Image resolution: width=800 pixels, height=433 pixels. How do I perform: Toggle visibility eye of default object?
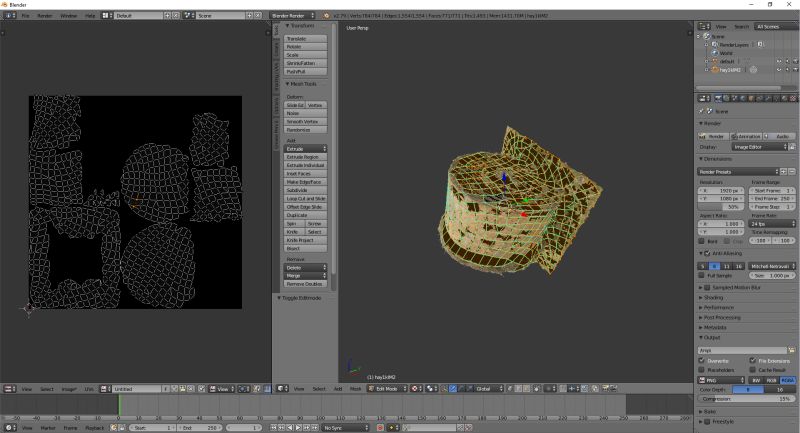coord(779,61)
